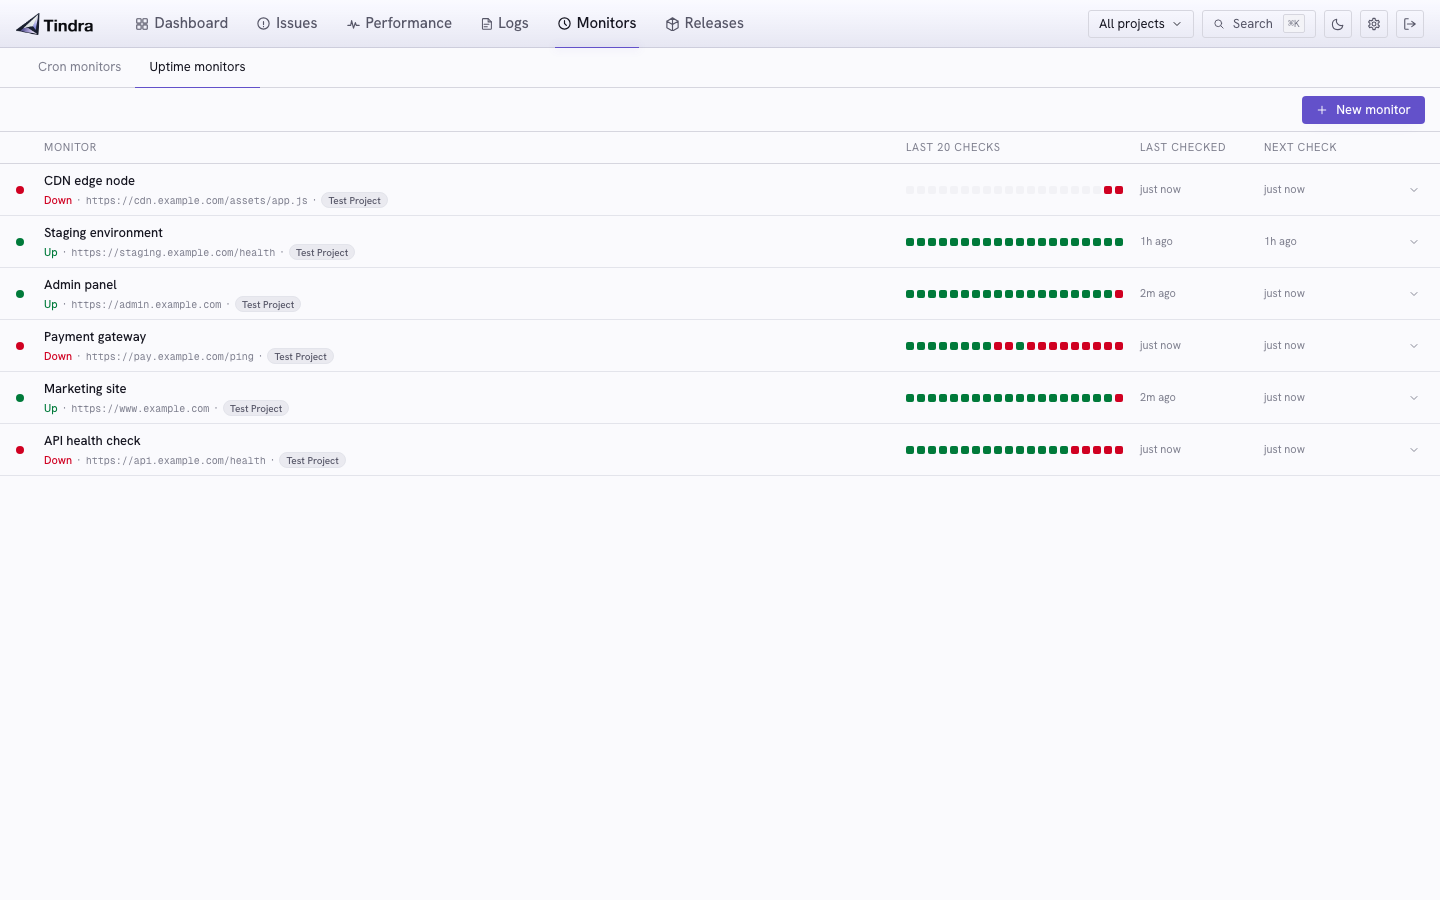Open the Issues nav item
This screenshot has width=1440, height=900.
pos(287,23)
